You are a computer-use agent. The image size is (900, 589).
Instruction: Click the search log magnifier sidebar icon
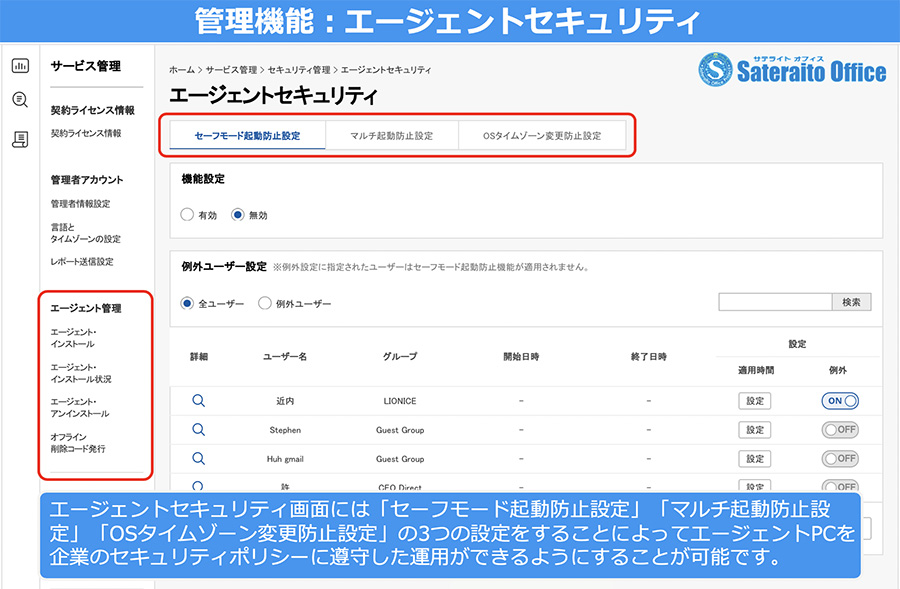pyautogui.click(x=20, y=100)
